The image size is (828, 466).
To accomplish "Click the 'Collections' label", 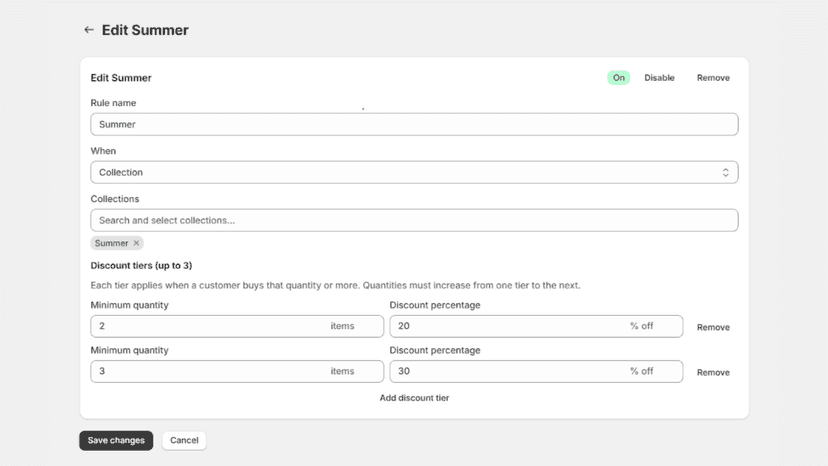I will 115,199.
